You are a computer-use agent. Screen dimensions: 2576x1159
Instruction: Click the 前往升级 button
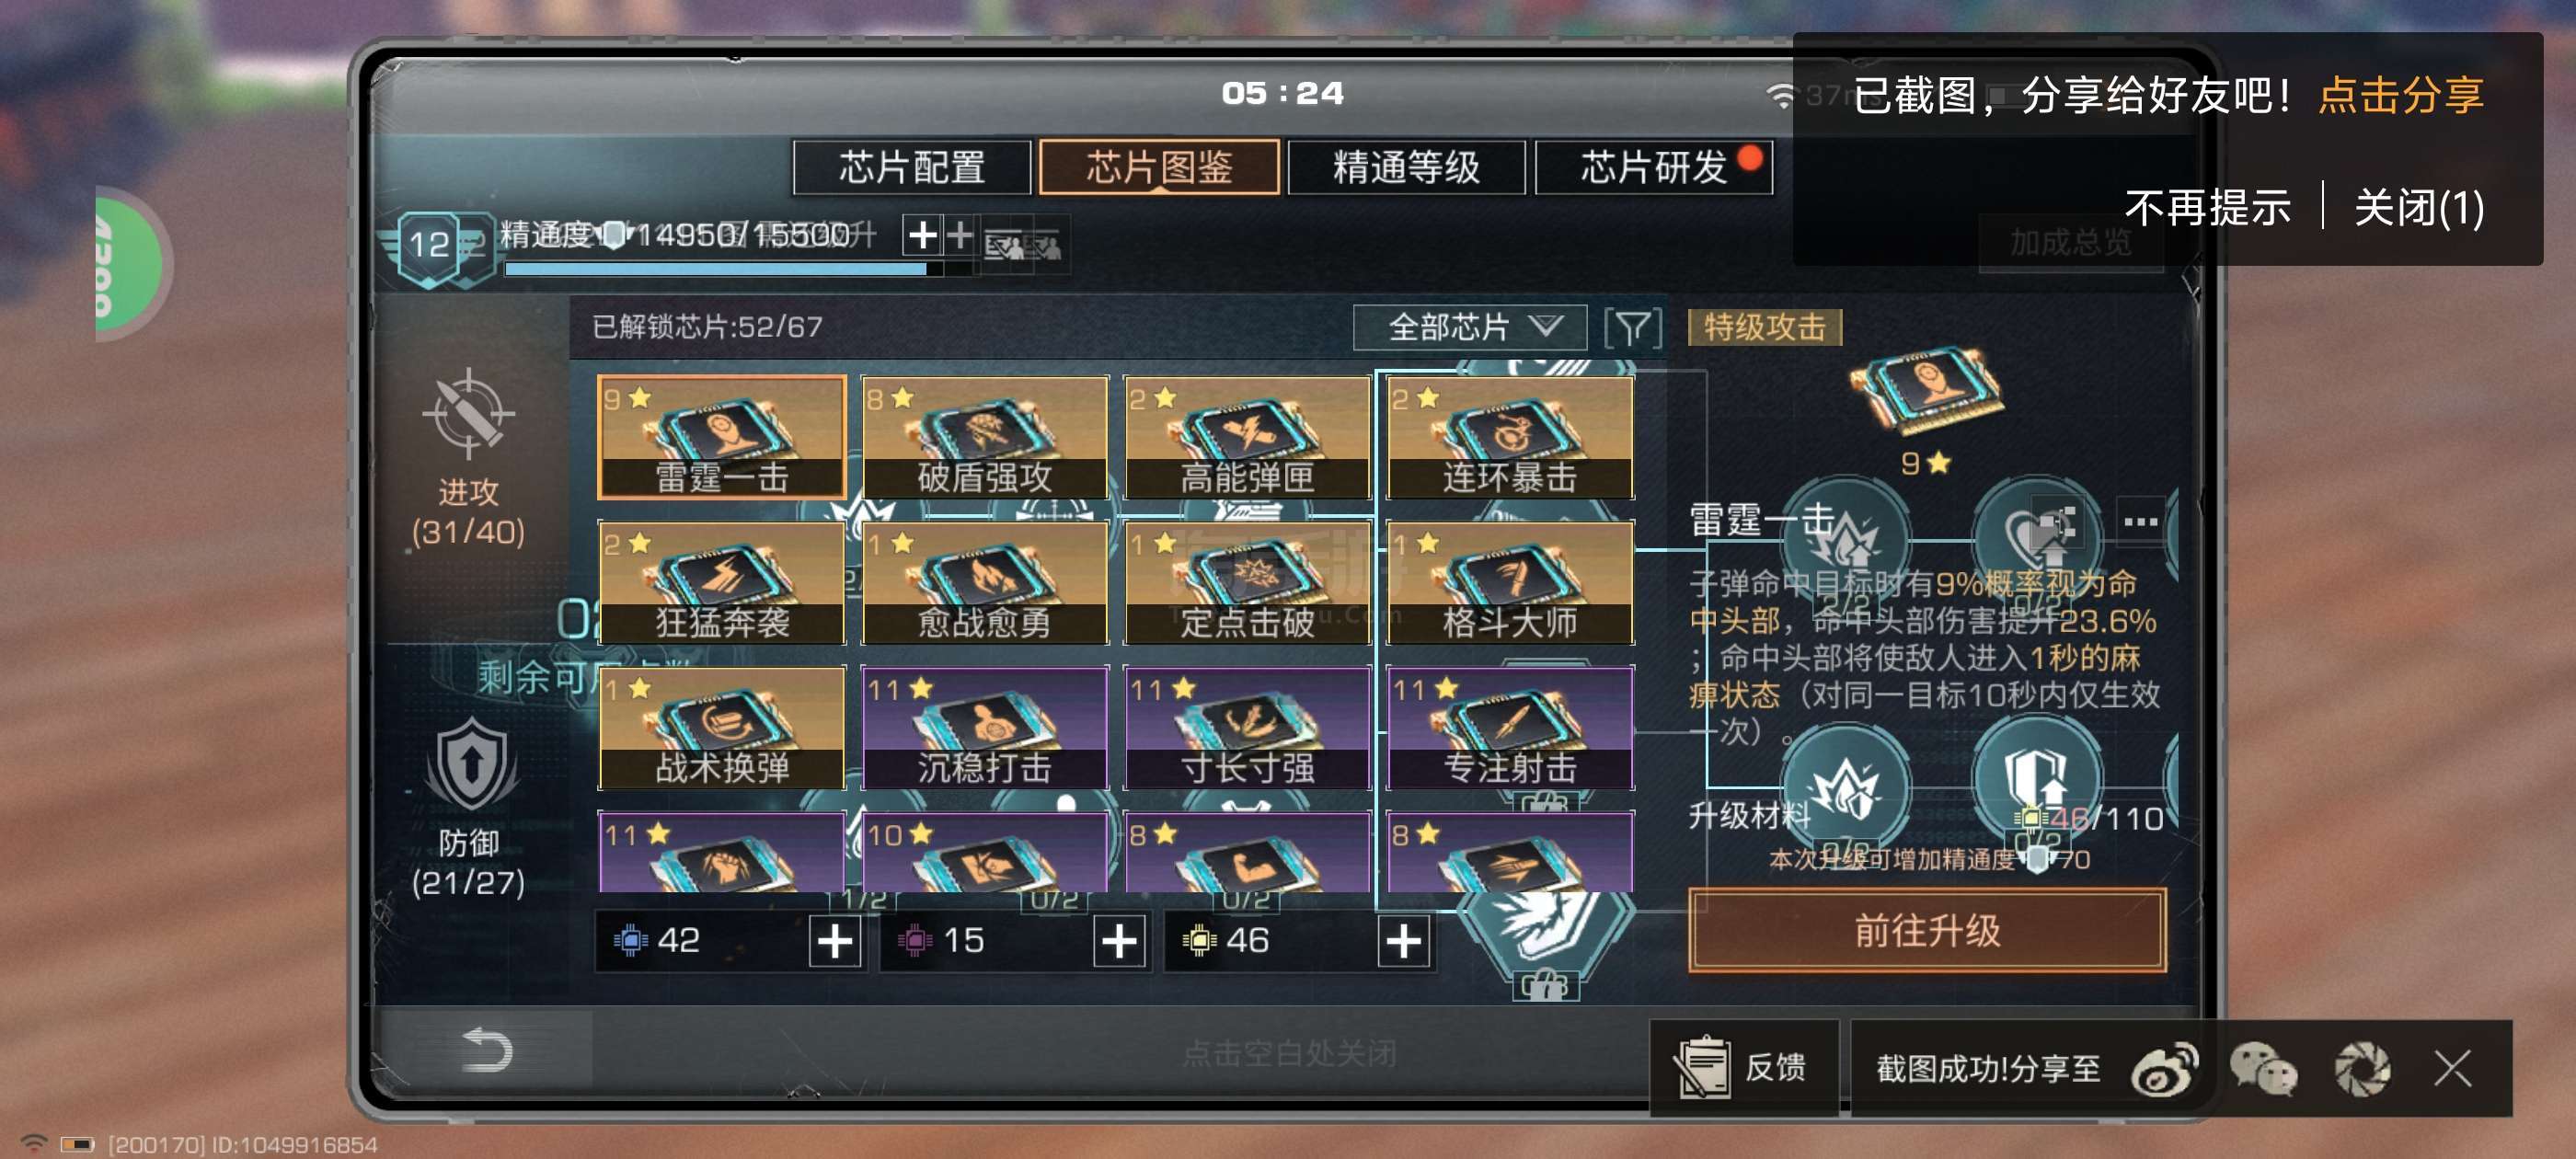click(1927, 930)
